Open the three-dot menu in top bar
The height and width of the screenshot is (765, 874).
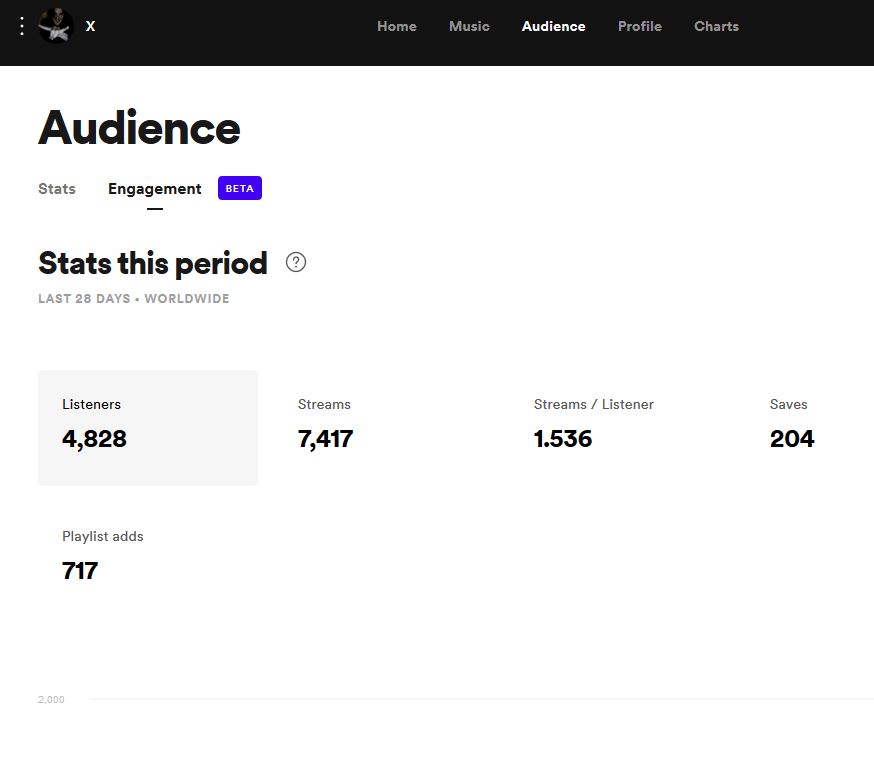[22, 26]
